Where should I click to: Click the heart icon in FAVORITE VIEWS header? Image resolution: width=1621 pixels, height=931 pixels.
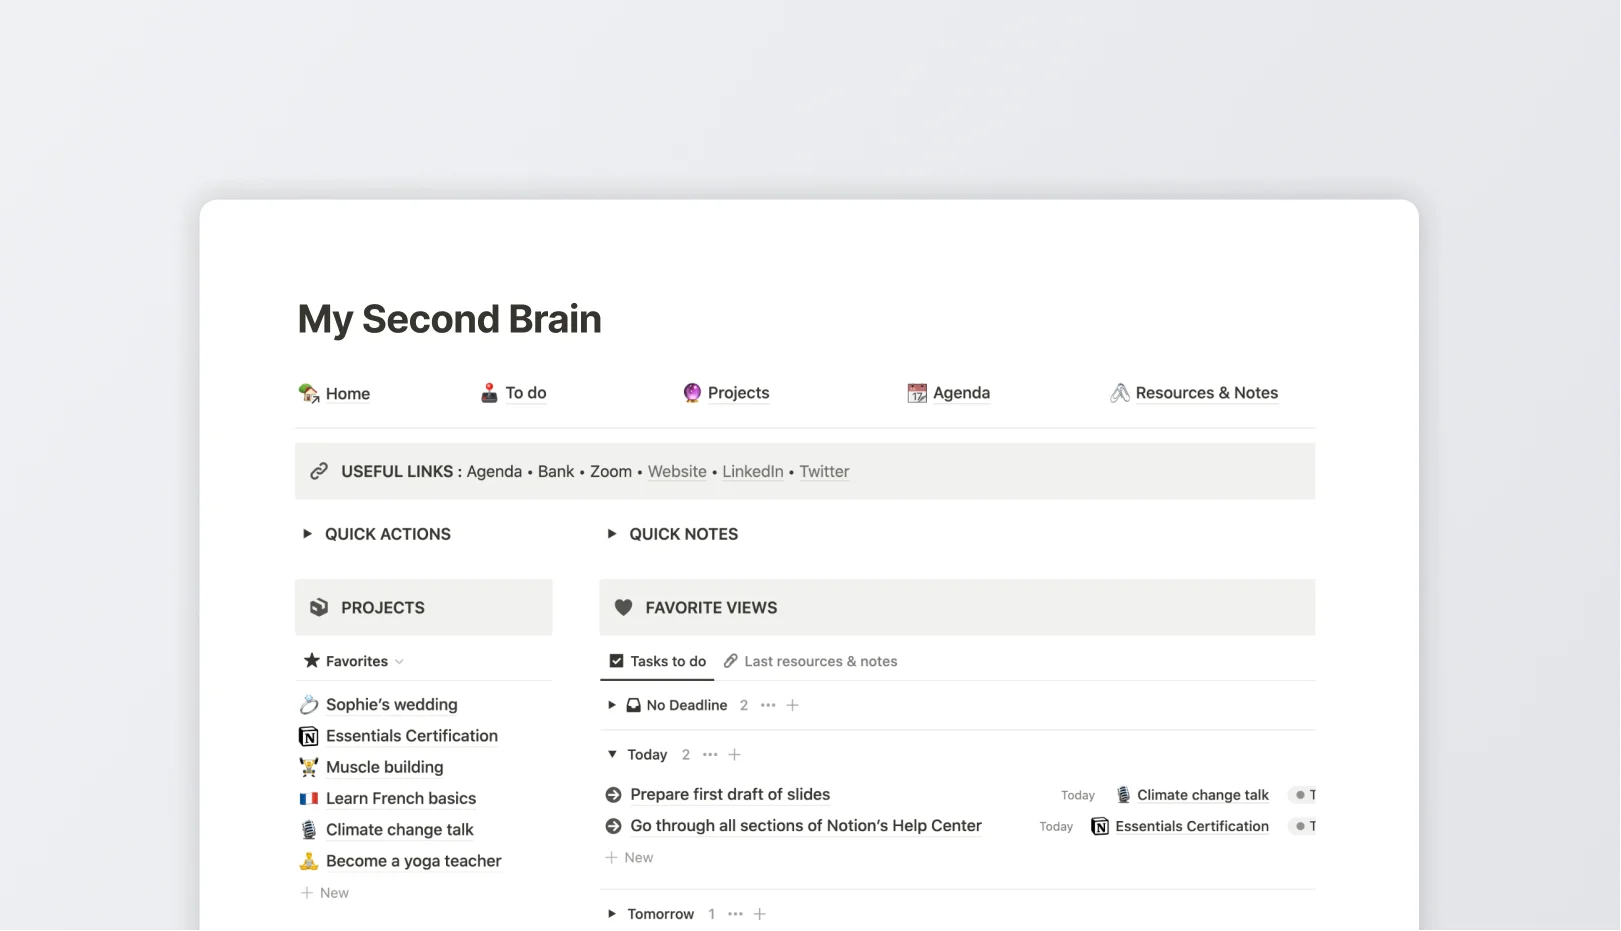(623, 607)
